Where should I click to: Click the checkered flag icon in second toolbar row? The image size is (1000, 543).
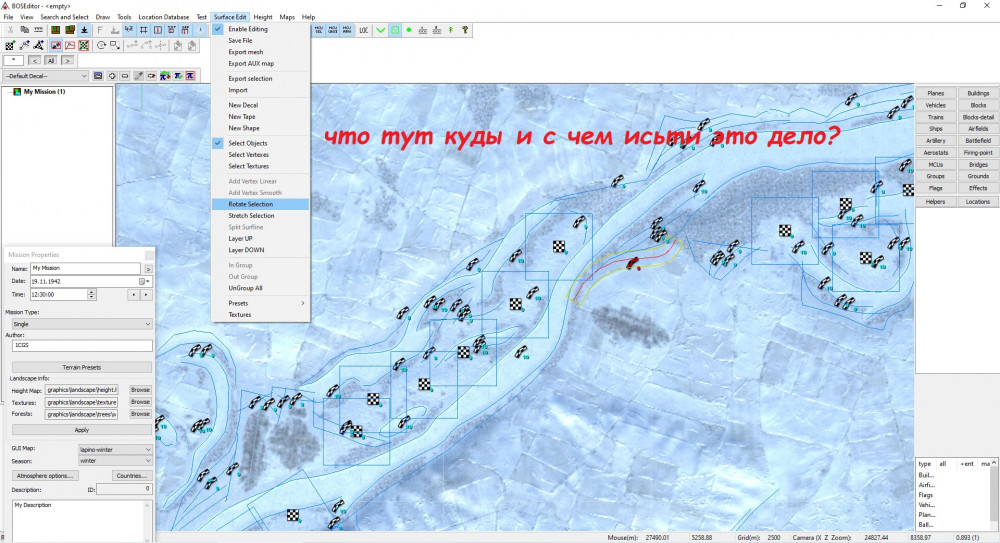[10, 45]
